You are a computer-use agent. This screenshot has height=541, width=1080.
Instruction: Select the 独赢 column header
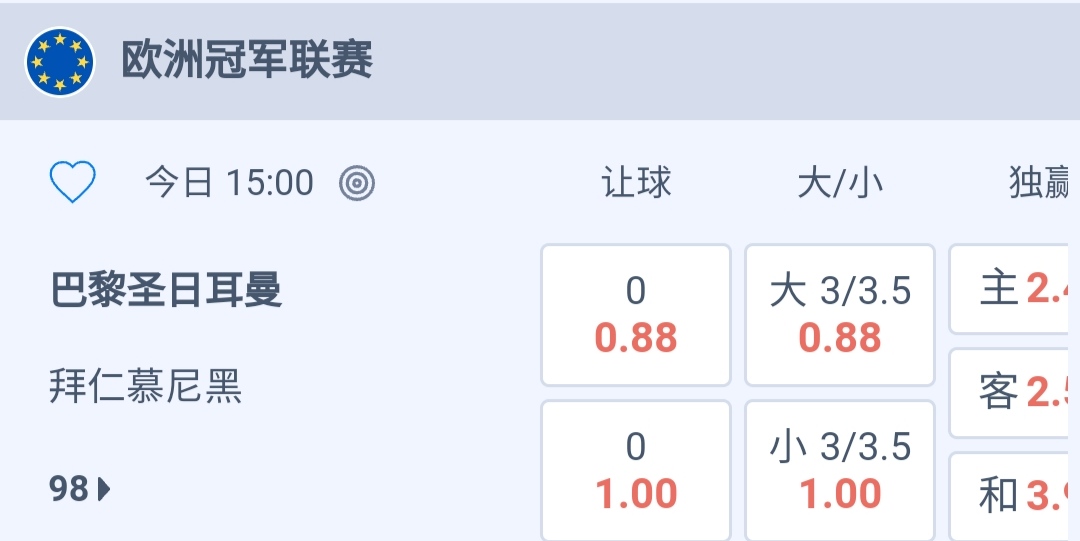[1040, 183]
